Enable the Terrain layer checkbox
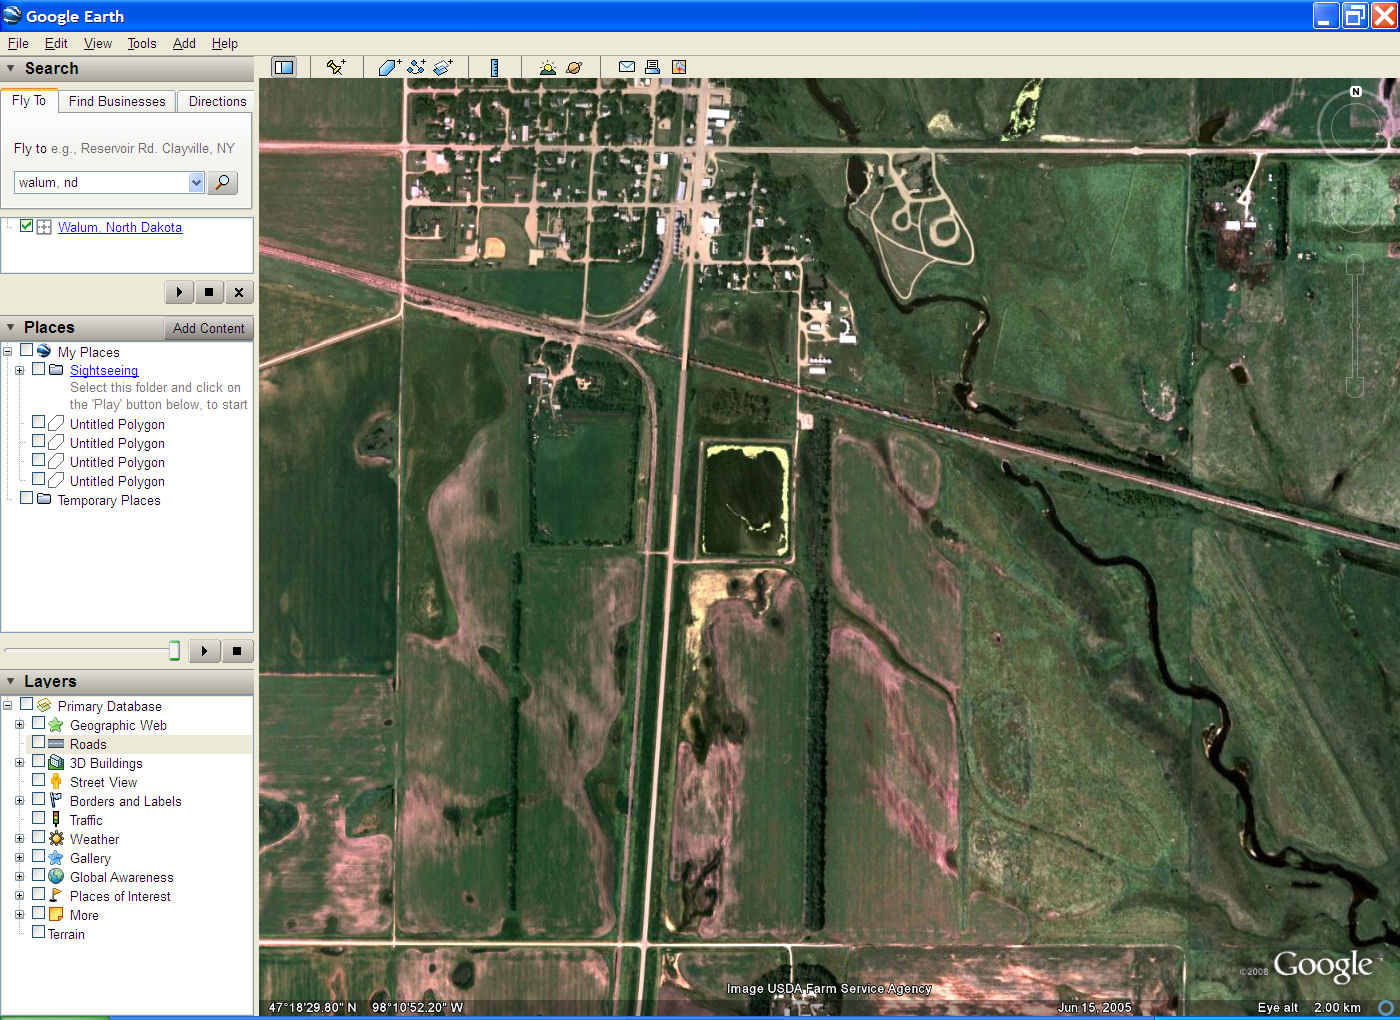 click(38, 932)
